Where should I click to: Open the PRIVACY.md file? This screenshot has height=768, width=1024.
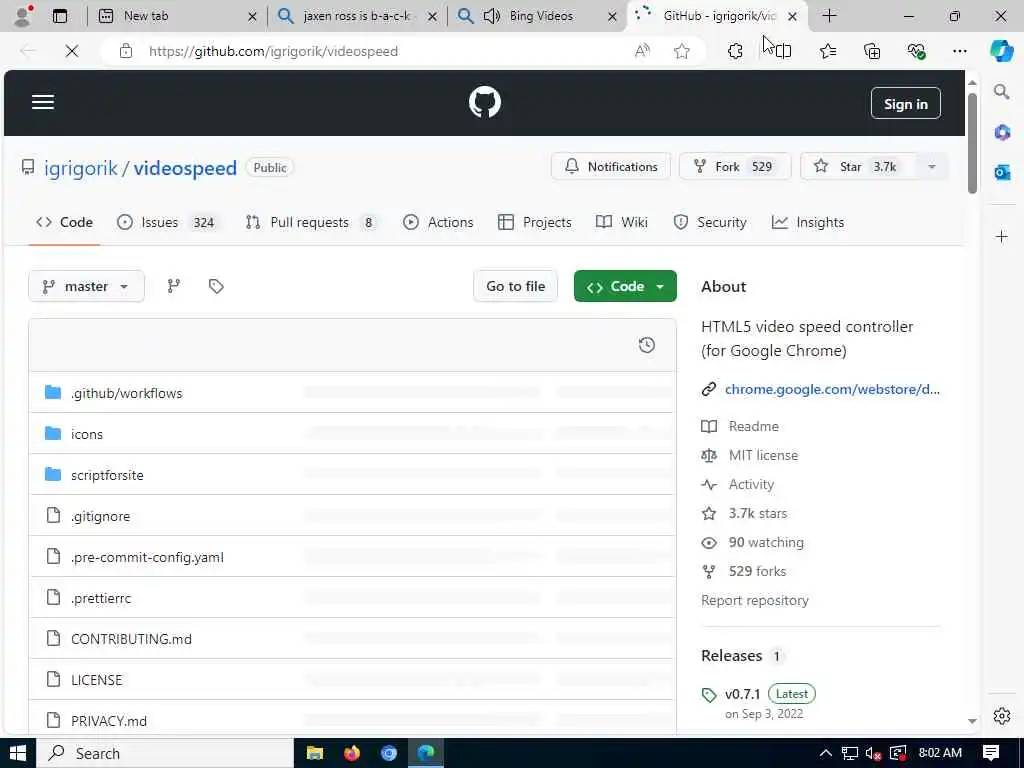108,722
